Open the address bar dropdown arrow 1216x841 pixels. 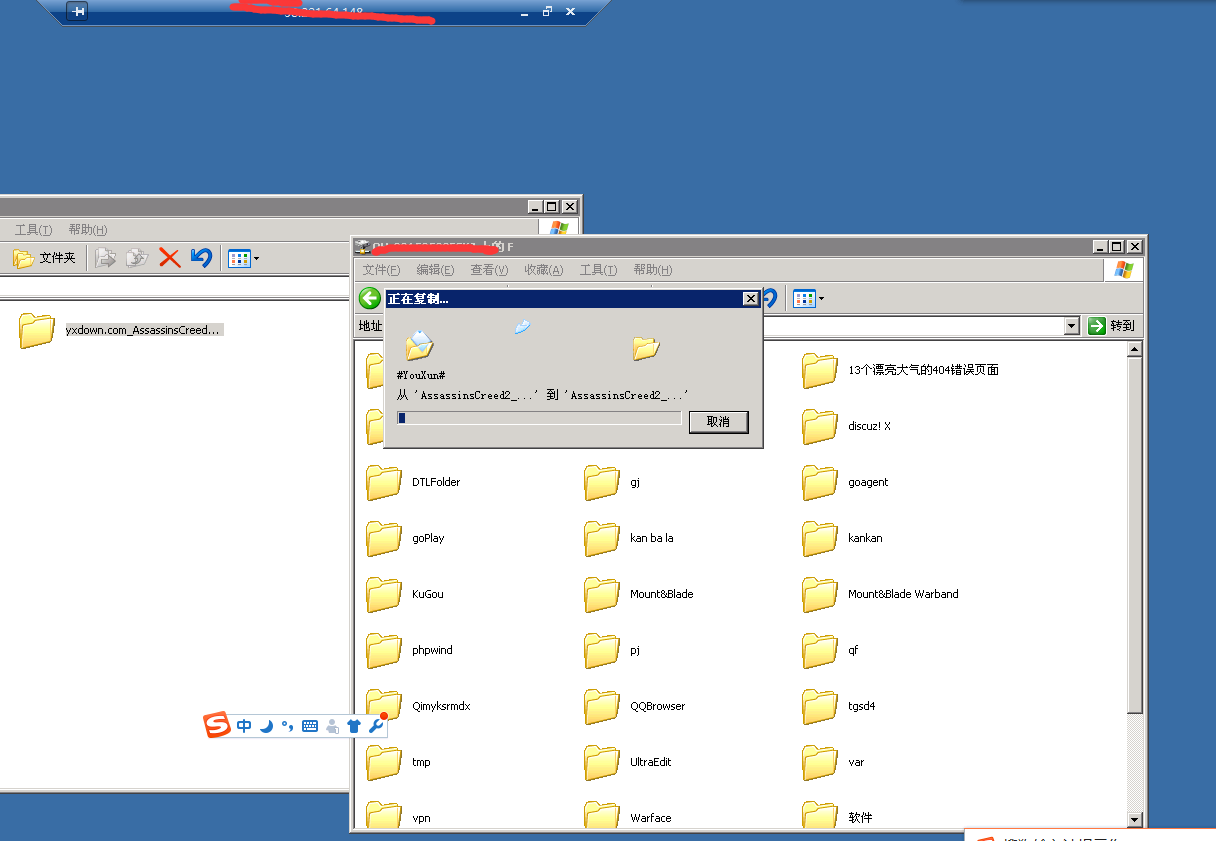(1072, 326)
